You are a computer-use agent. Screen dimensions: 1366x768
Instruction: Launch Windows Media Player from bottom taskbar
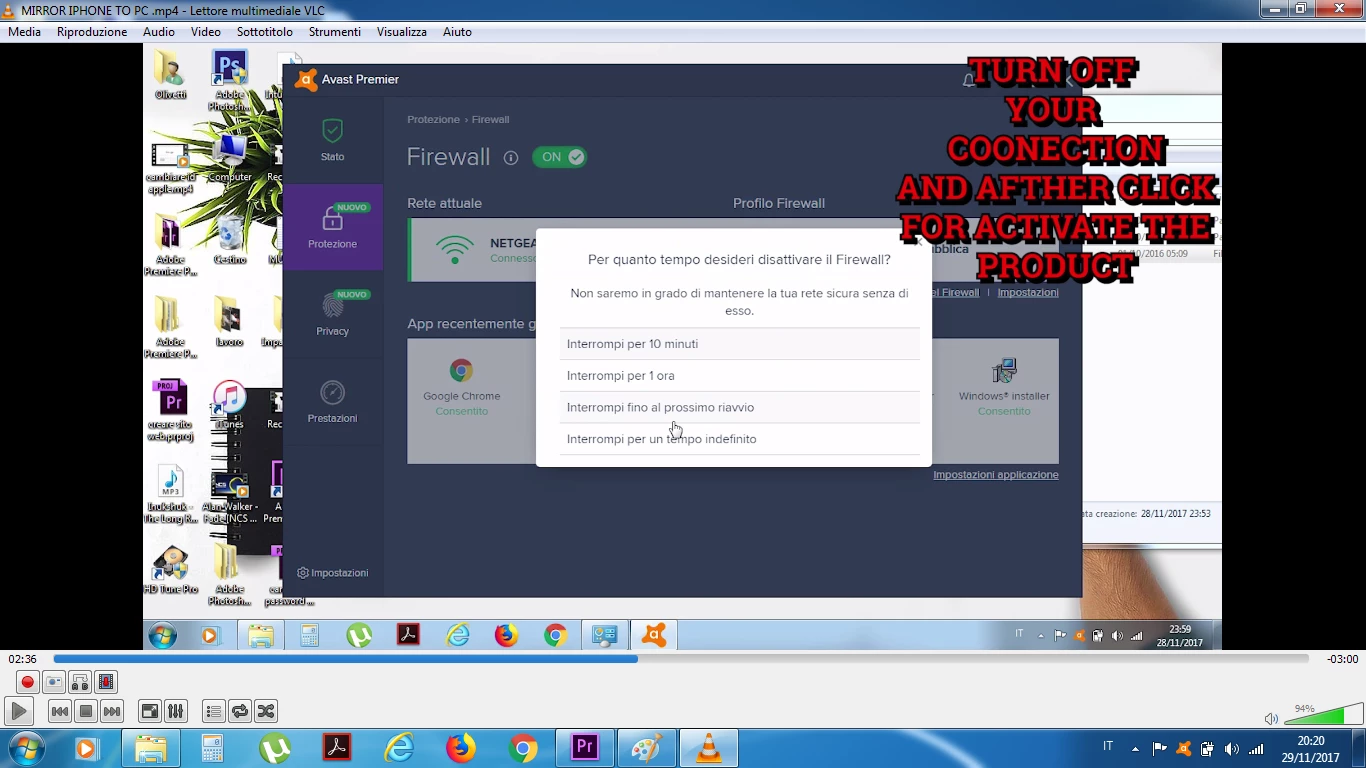tap(86, 748)
